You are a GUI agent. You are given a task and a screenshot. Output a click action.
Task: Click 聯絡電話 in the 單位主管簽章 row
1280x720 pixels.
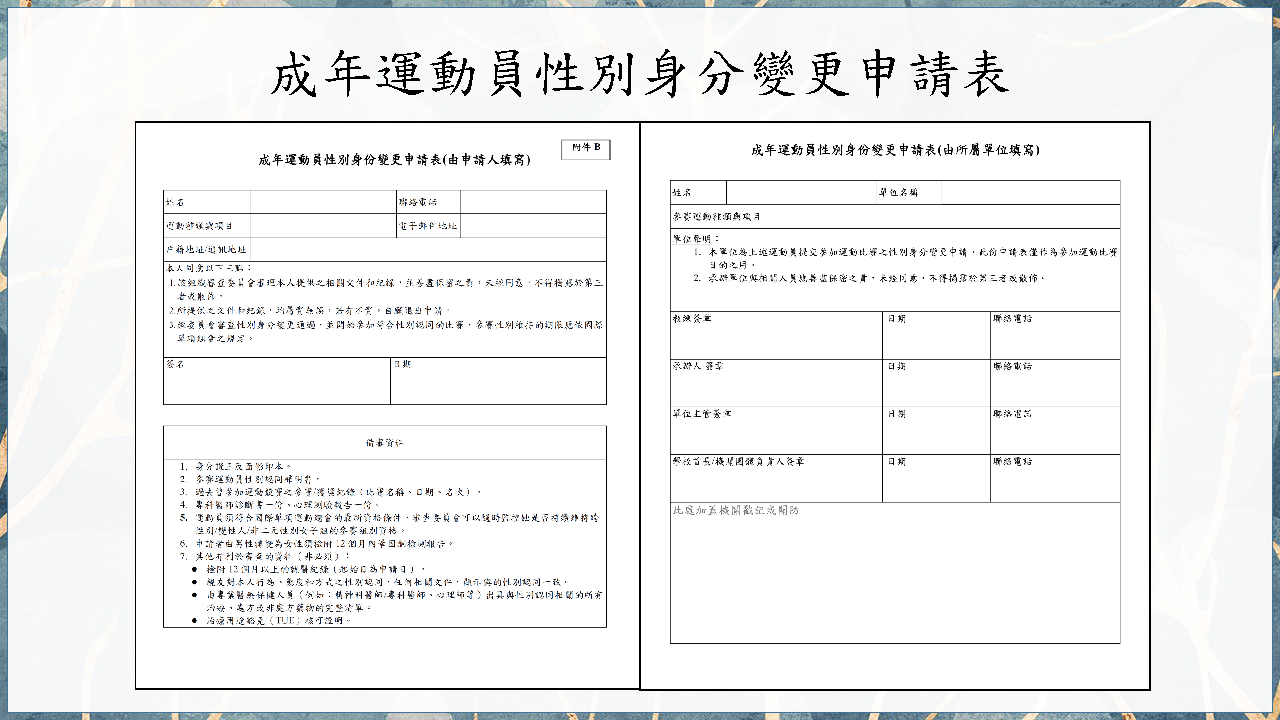[x=1013, y=414]
